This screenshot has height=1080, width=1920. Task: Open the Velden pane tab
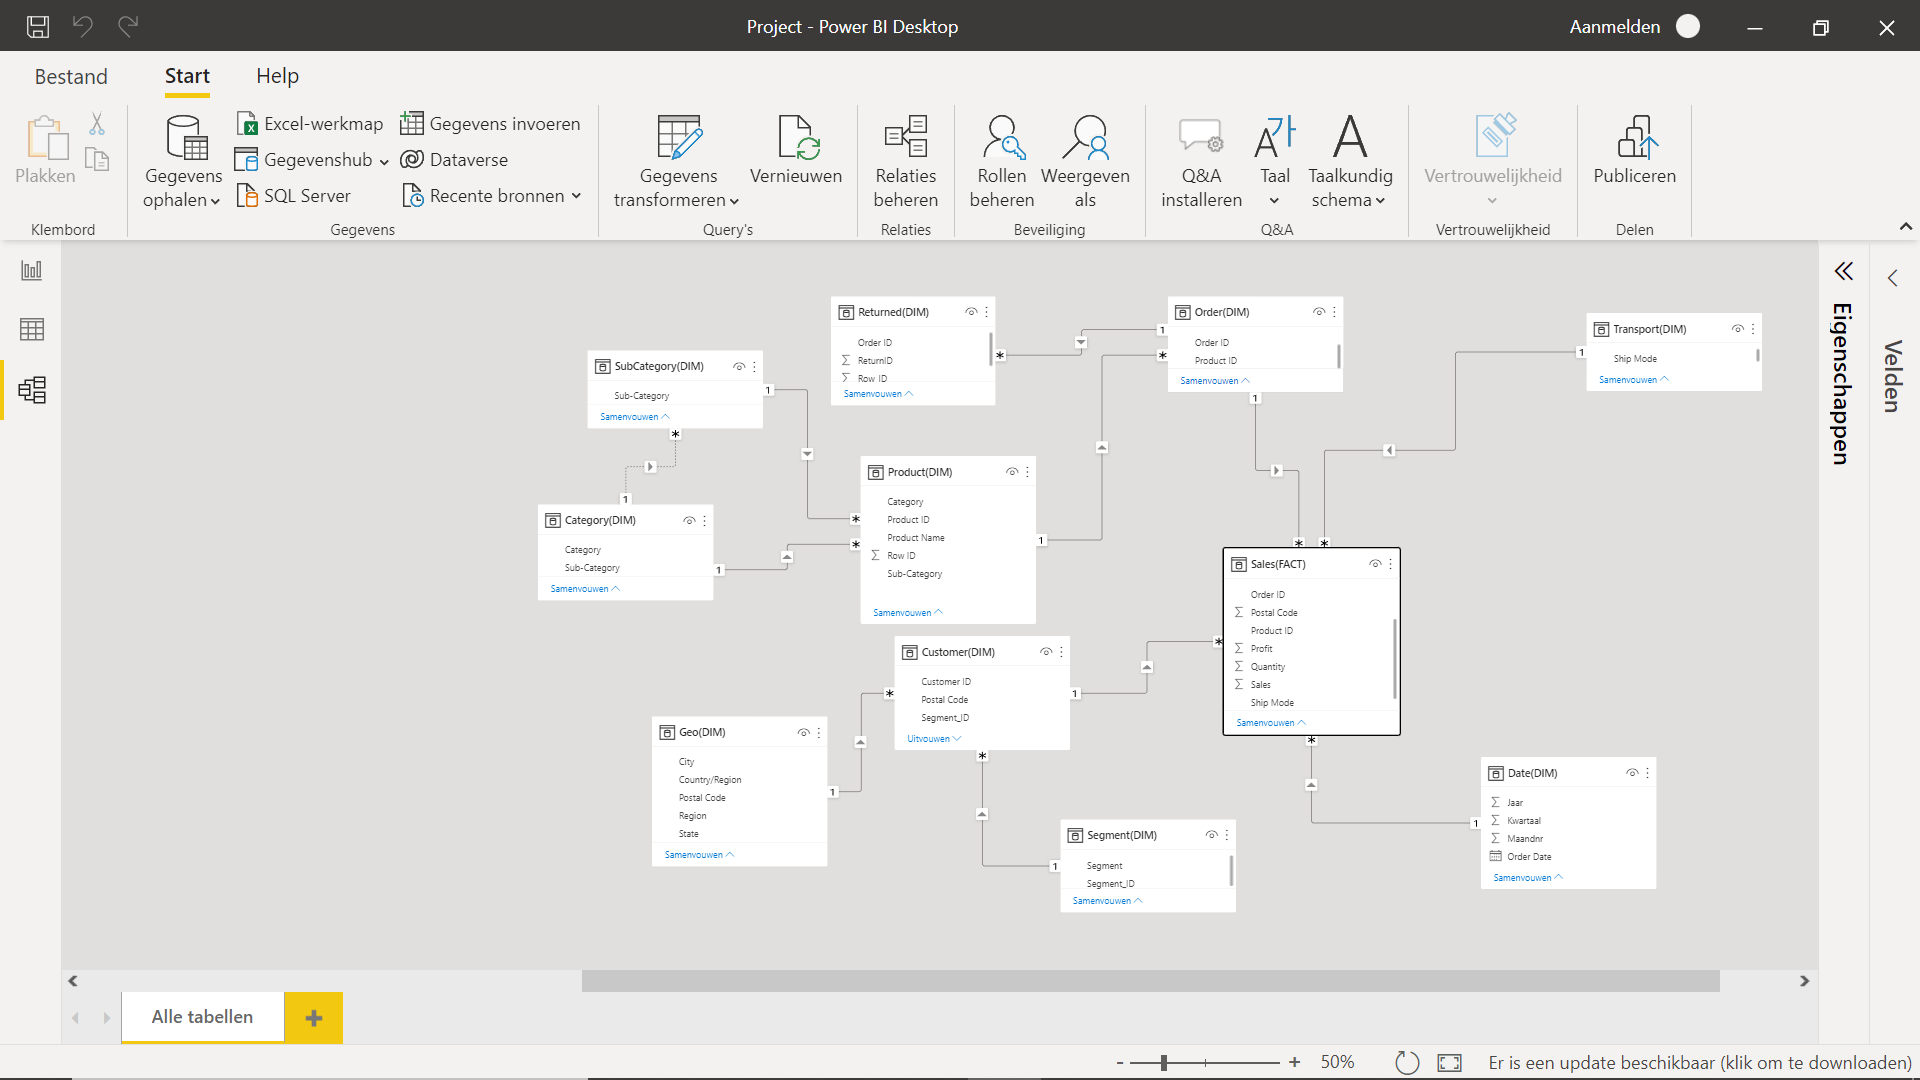1892,376
